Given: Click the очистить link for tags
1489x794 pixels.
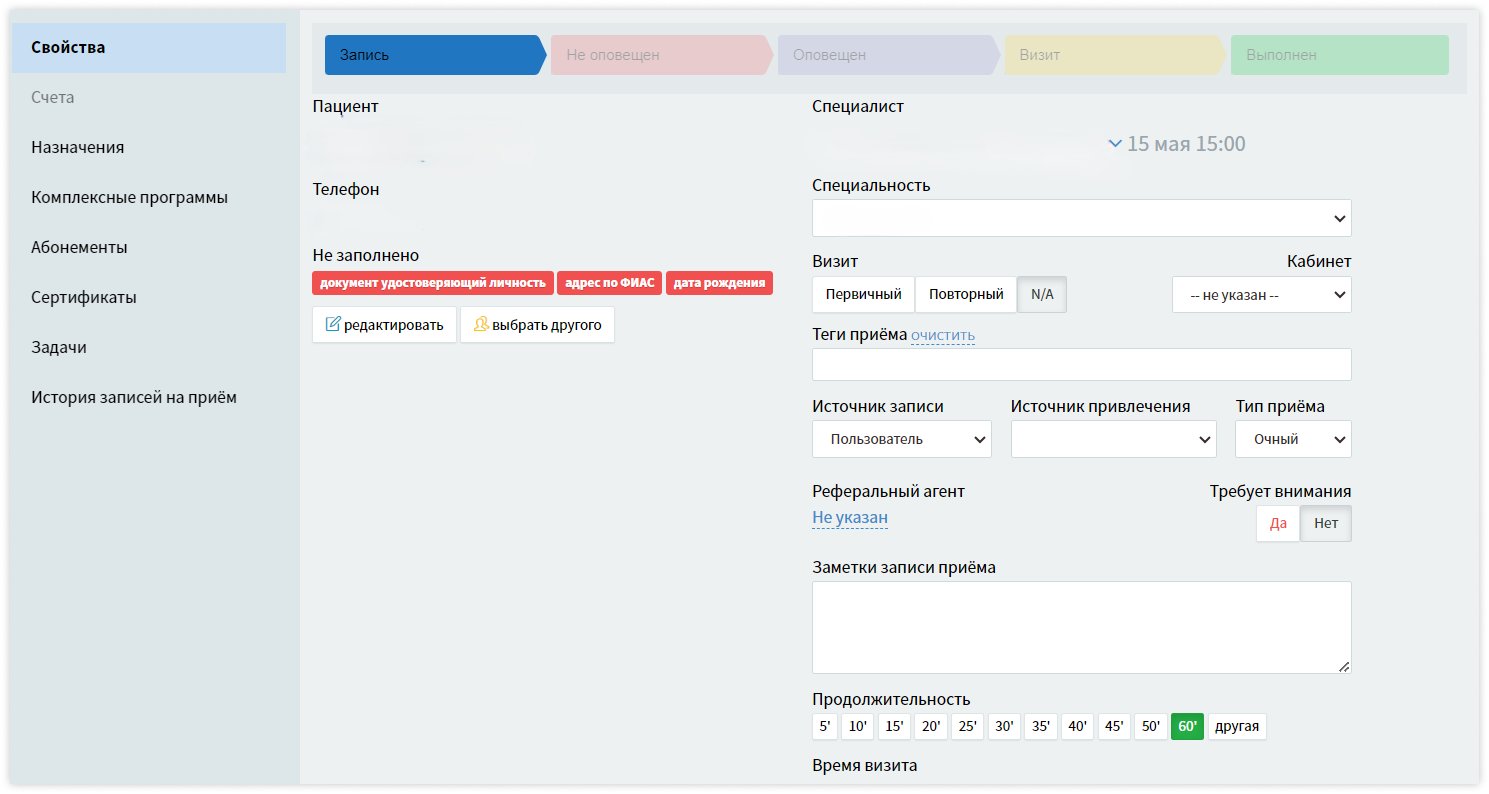Looking at the screenshot, I should point(942,336).
